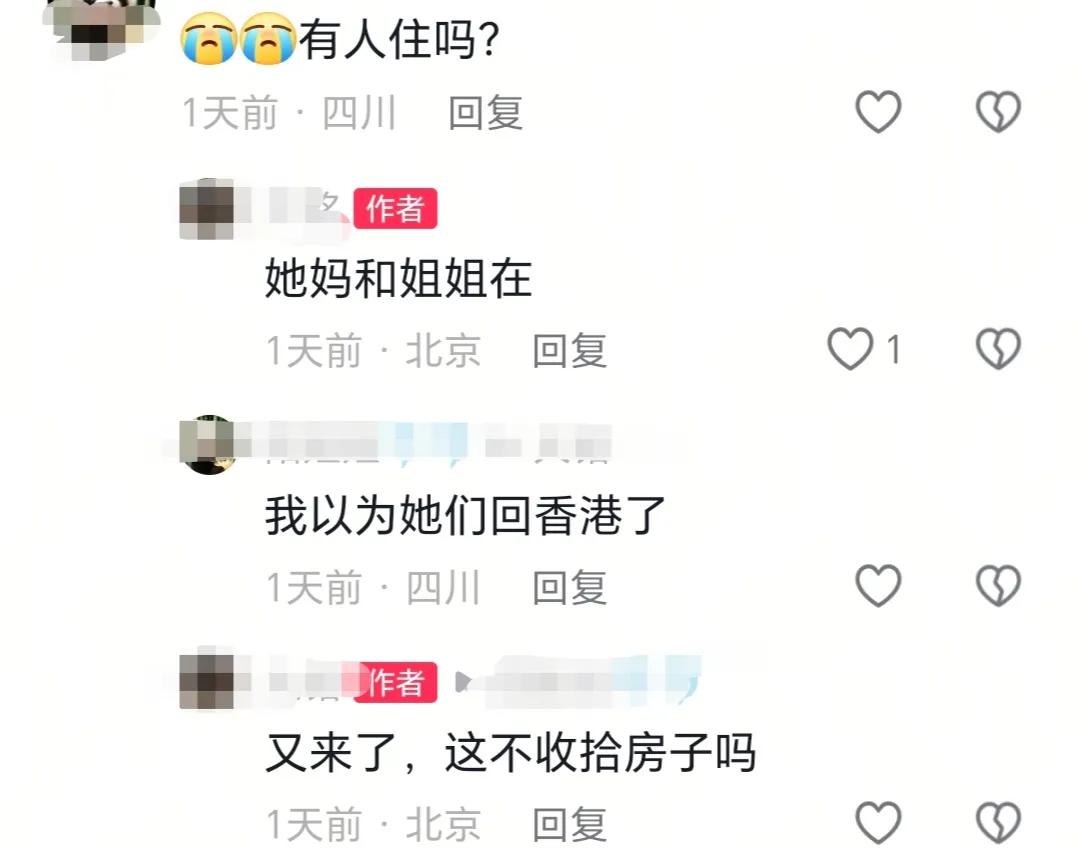The image size is (1079, 854).
Task: Open author avatar above '又来了' reply
Action: point(207,681)
